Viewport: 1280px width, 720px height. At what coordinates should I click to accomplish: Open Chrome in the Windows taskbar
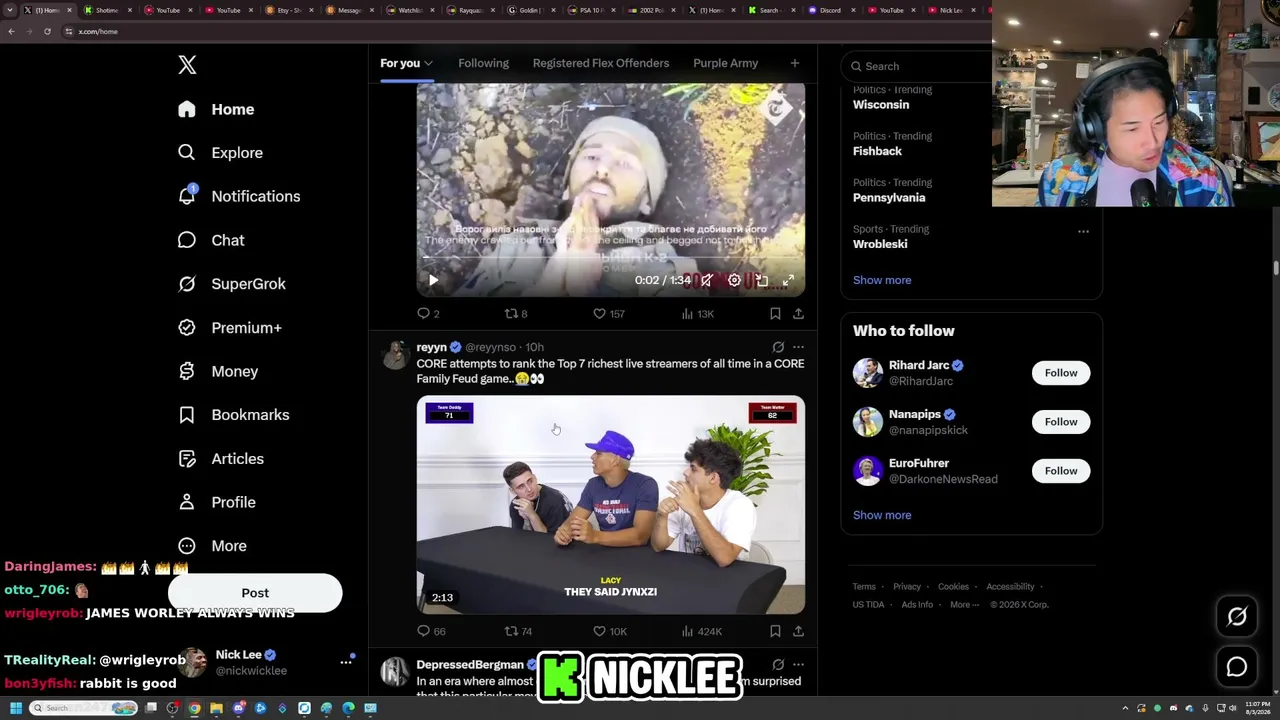pos(194,708)
